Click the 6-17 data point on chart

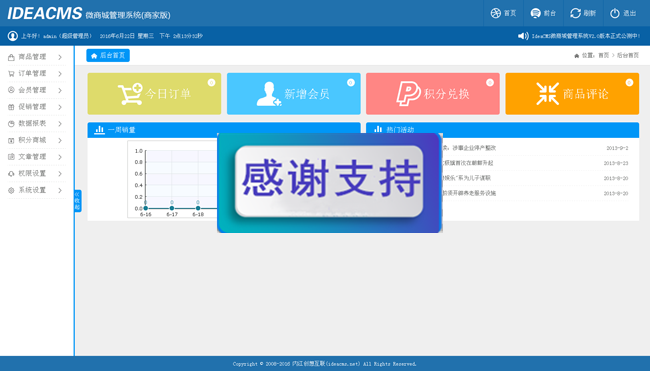click(x=172, y=208)
